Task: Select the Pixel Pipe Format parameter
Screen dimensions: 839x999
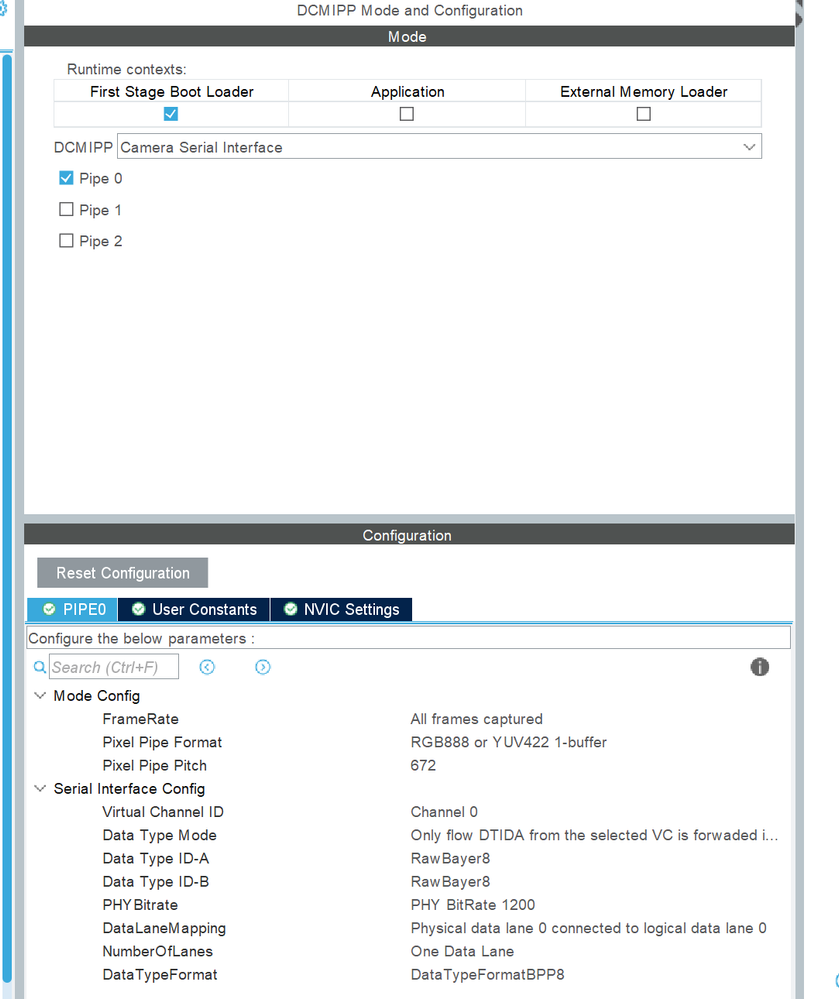Action: (x=162, y=742)
